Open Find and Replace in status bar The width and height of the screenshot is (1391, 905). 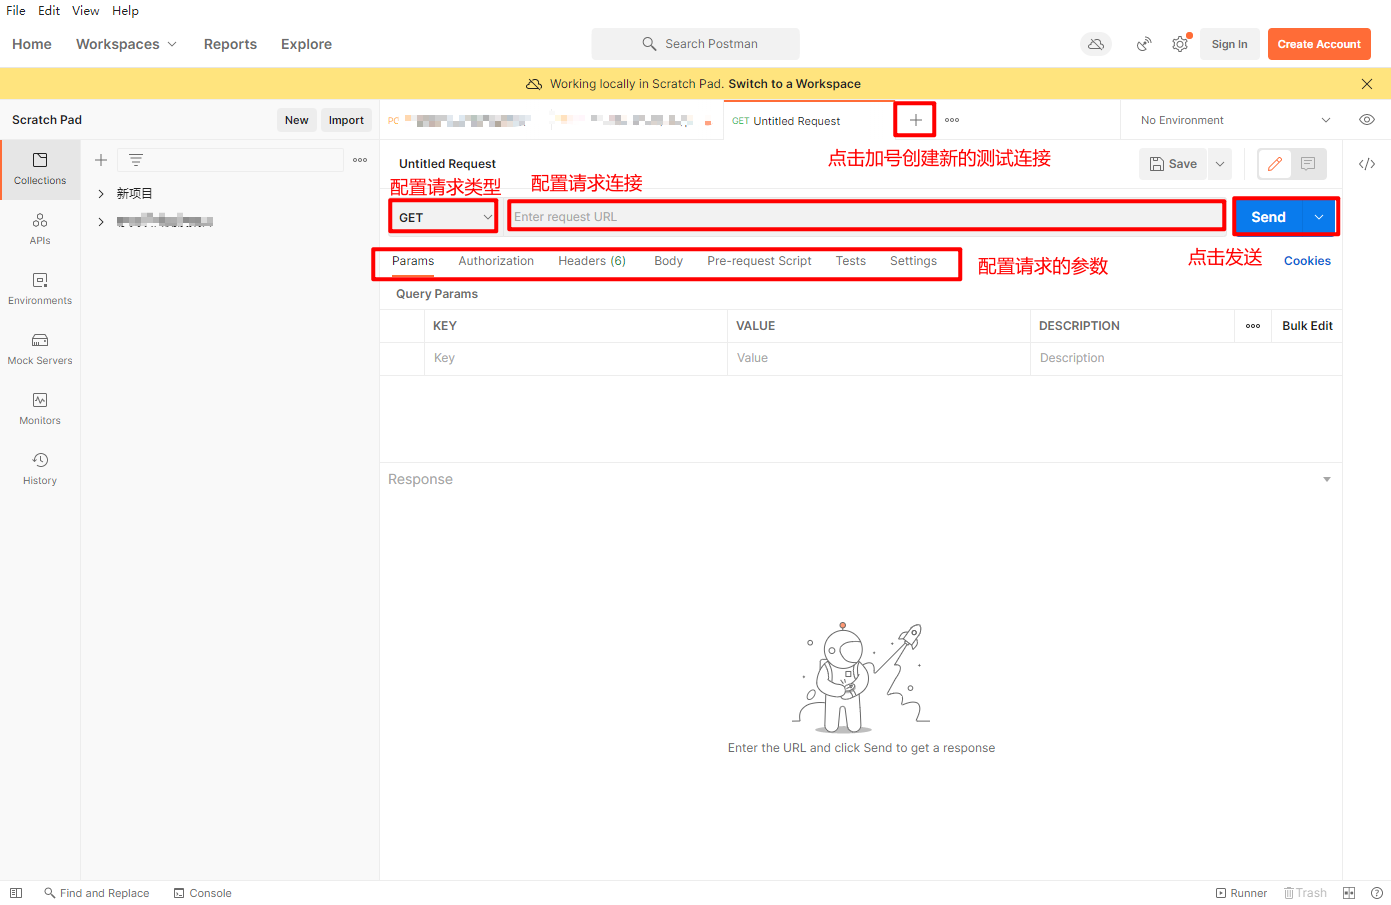click(97, 893)
